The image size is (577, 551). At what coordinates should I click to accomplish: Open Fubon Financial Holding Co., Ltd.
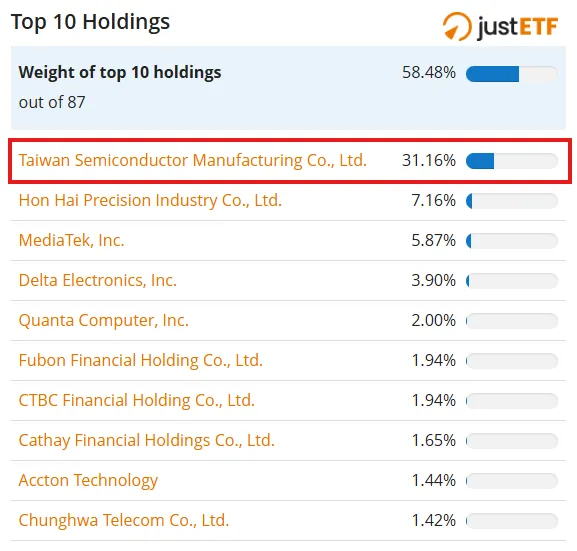coord(141,360)
